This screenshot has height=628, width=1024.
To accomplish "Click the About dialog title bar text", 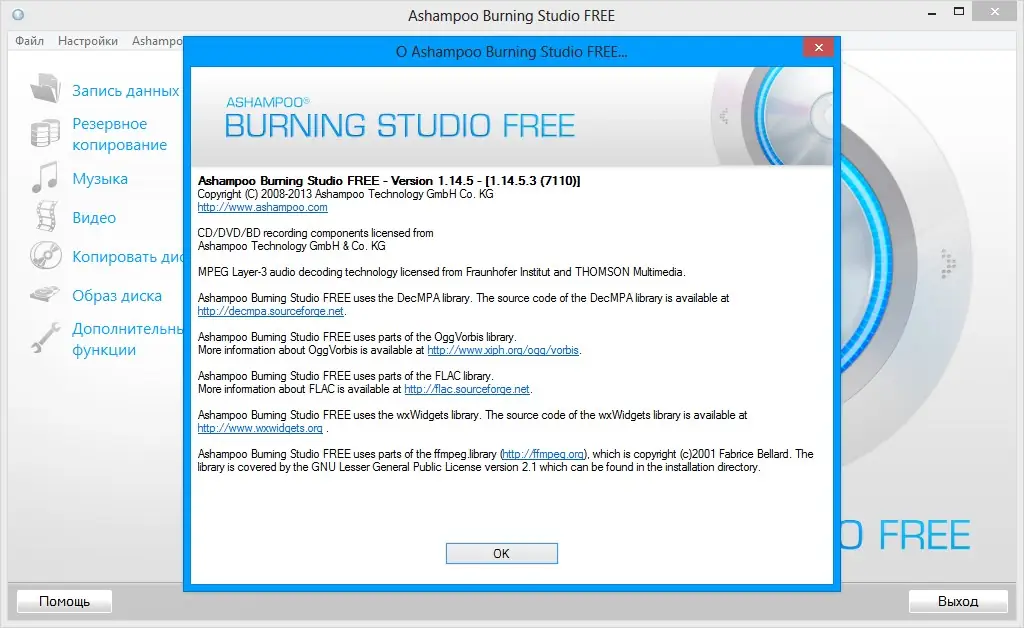I will point(511,52).
